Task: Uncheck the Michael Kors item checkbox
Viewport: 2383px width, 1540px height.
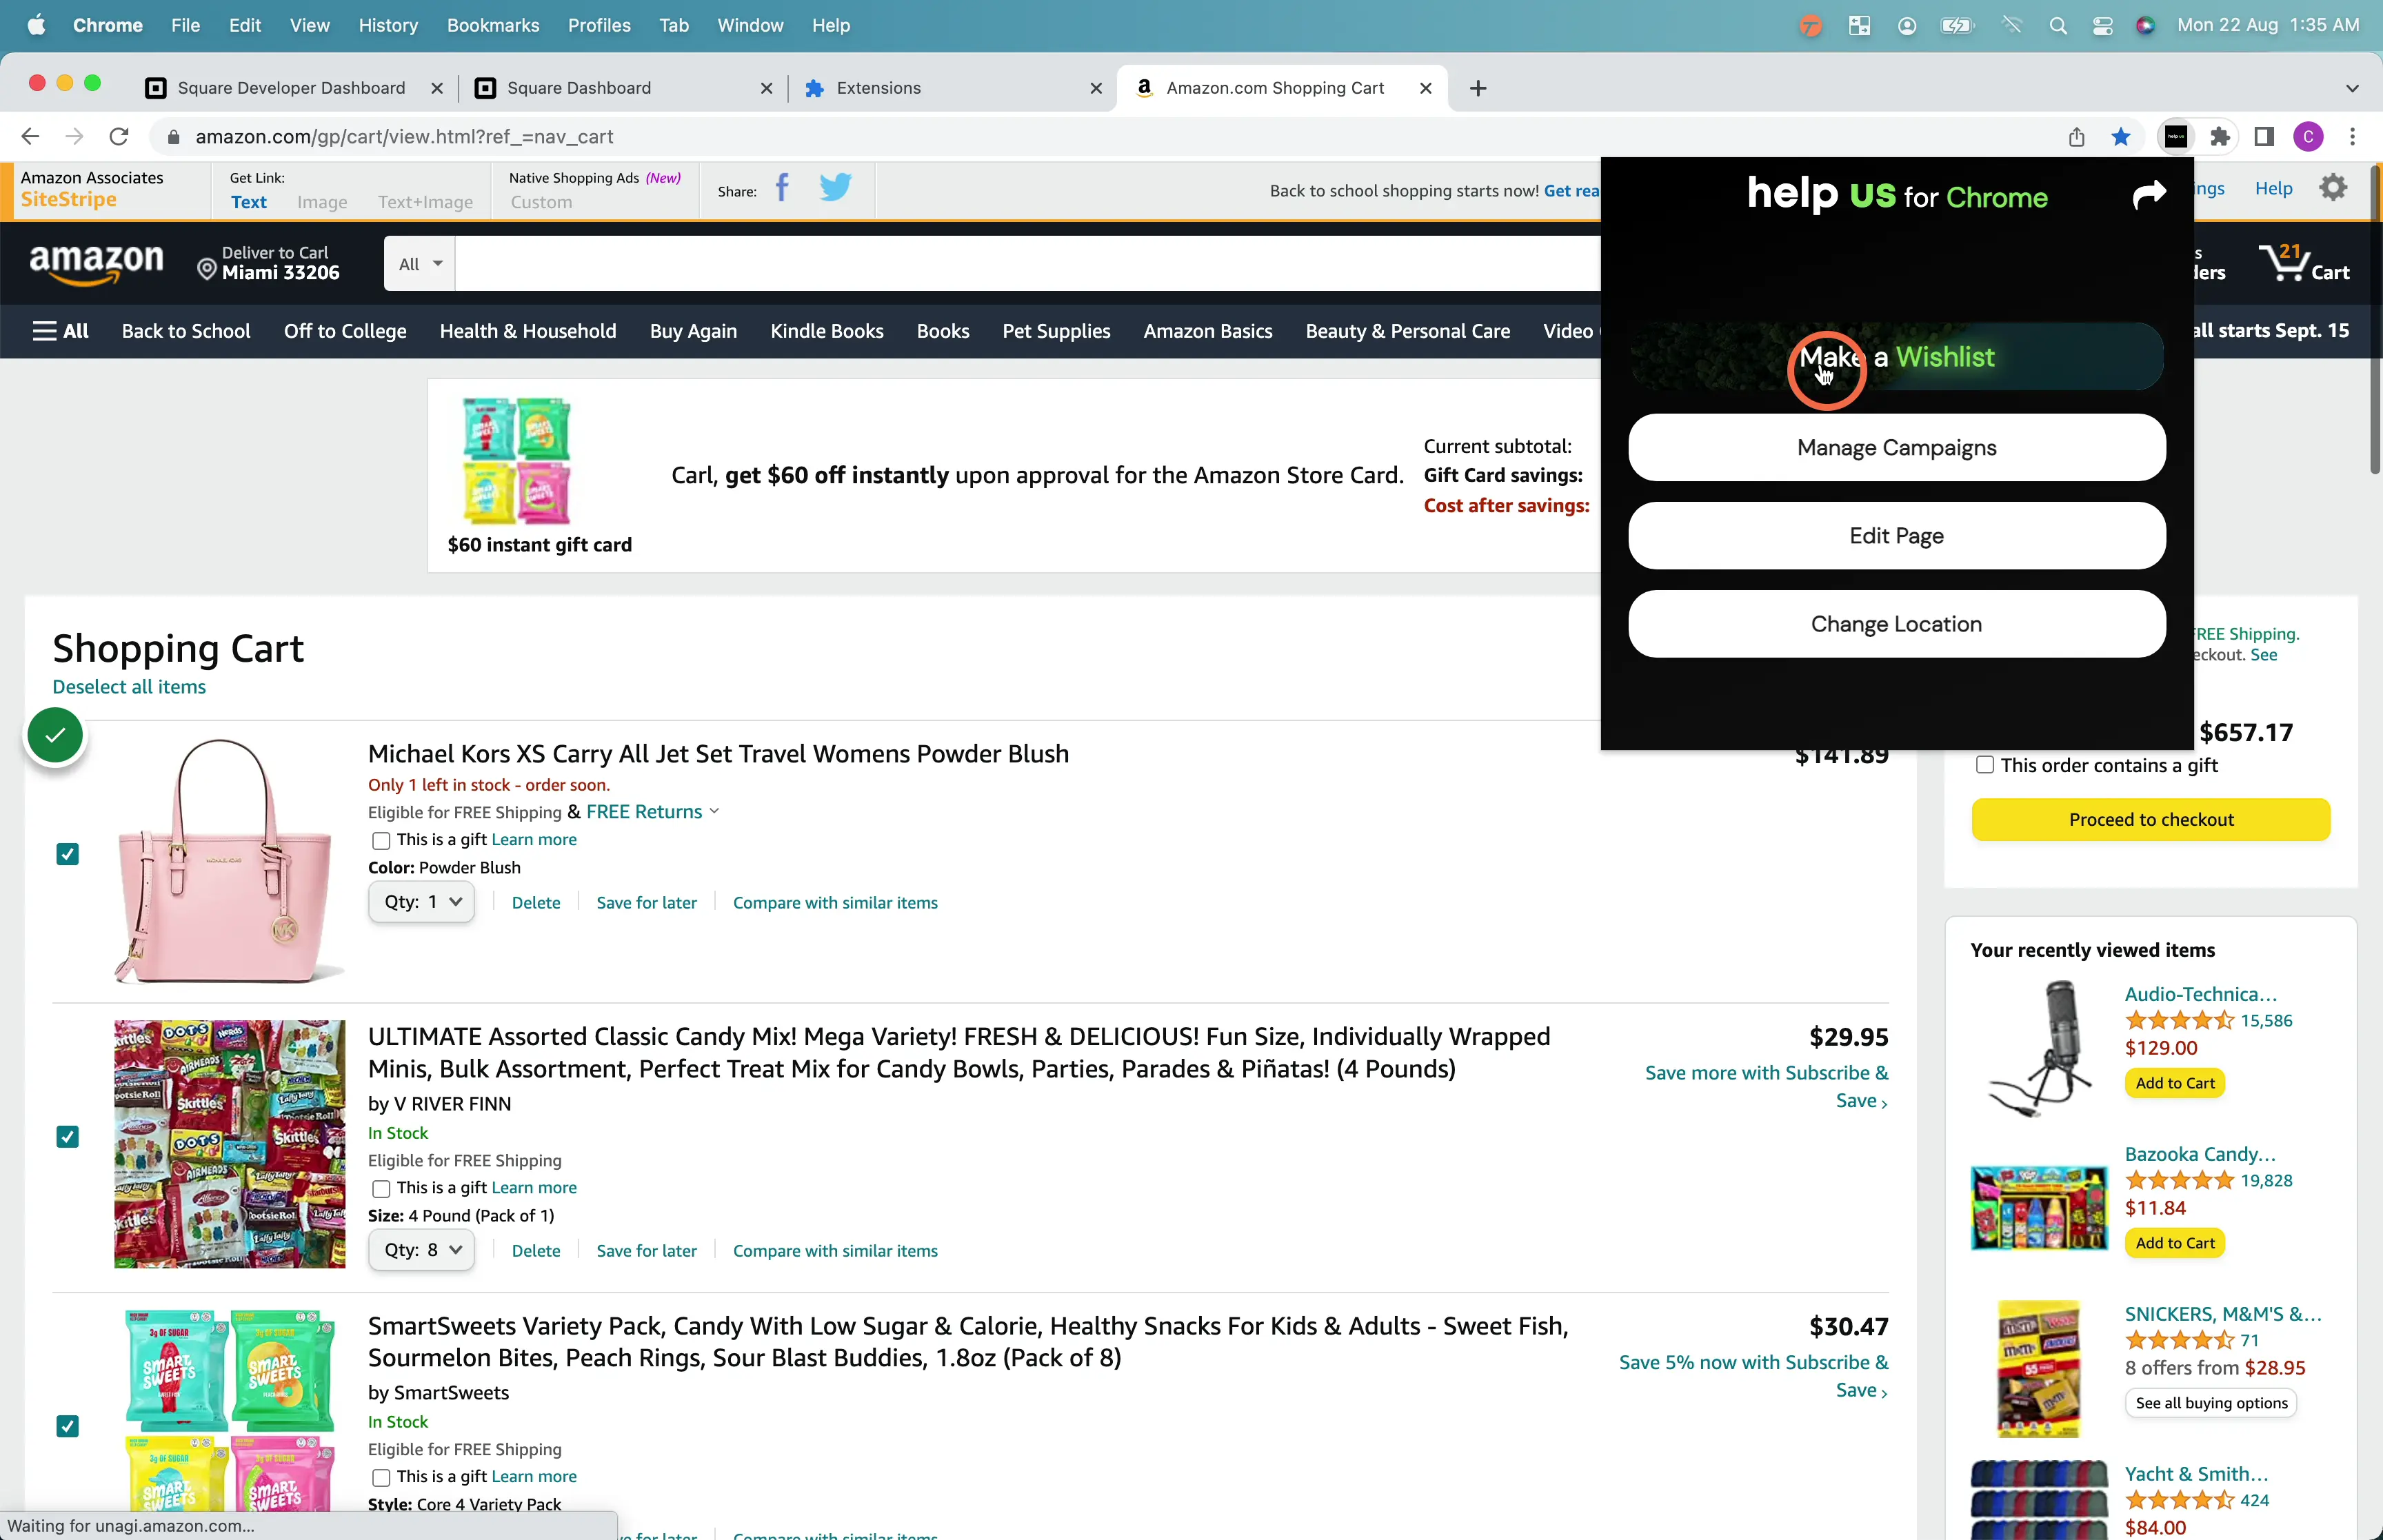Action: pos(67,854)
